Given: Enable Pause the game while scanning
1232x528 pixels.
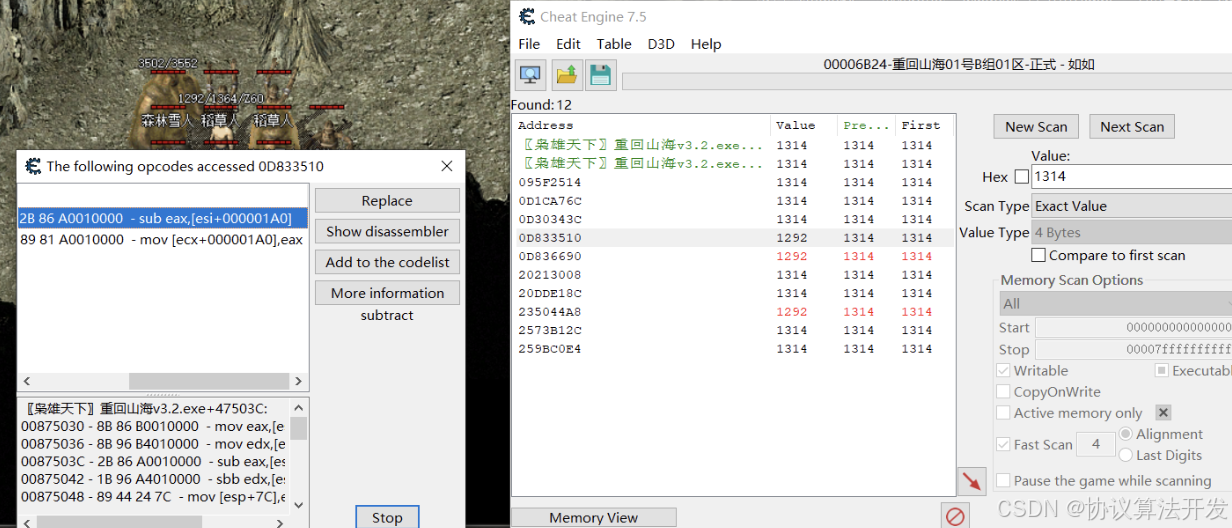Looking at the screenshot, I should point(1004,480).
